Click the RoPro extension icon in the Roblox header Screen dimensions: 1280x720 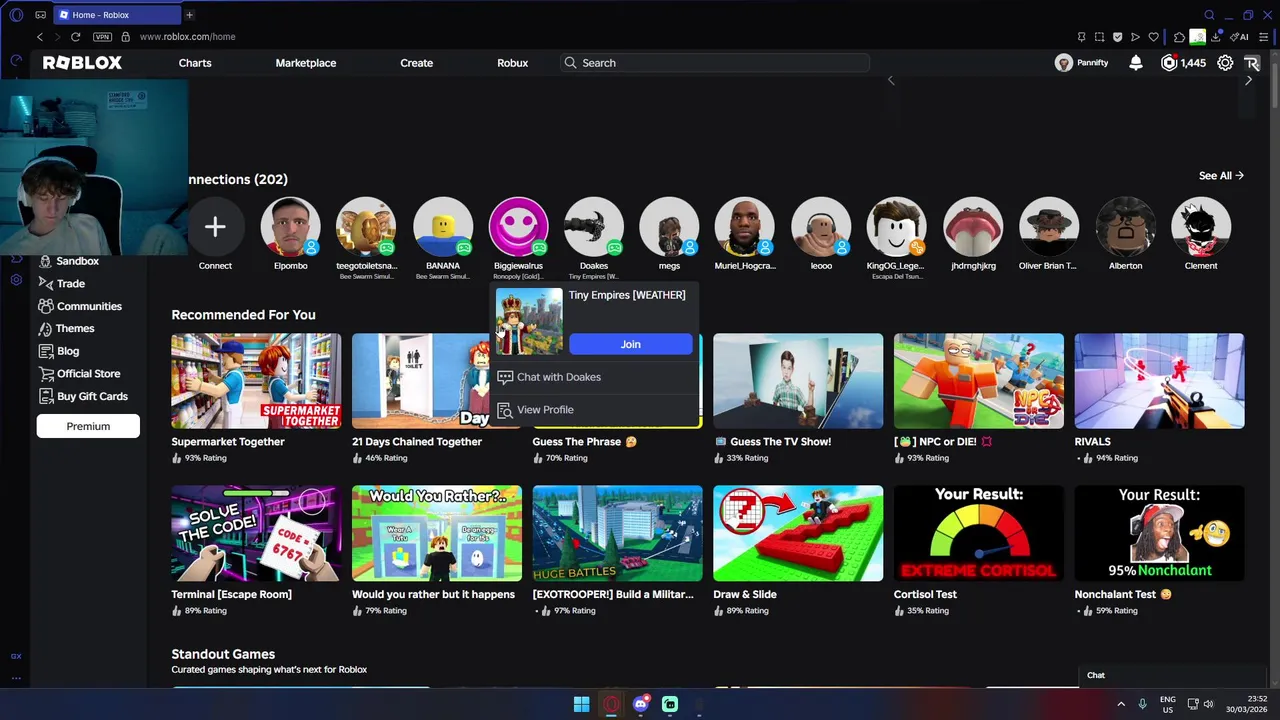(x=1252, y=63)
